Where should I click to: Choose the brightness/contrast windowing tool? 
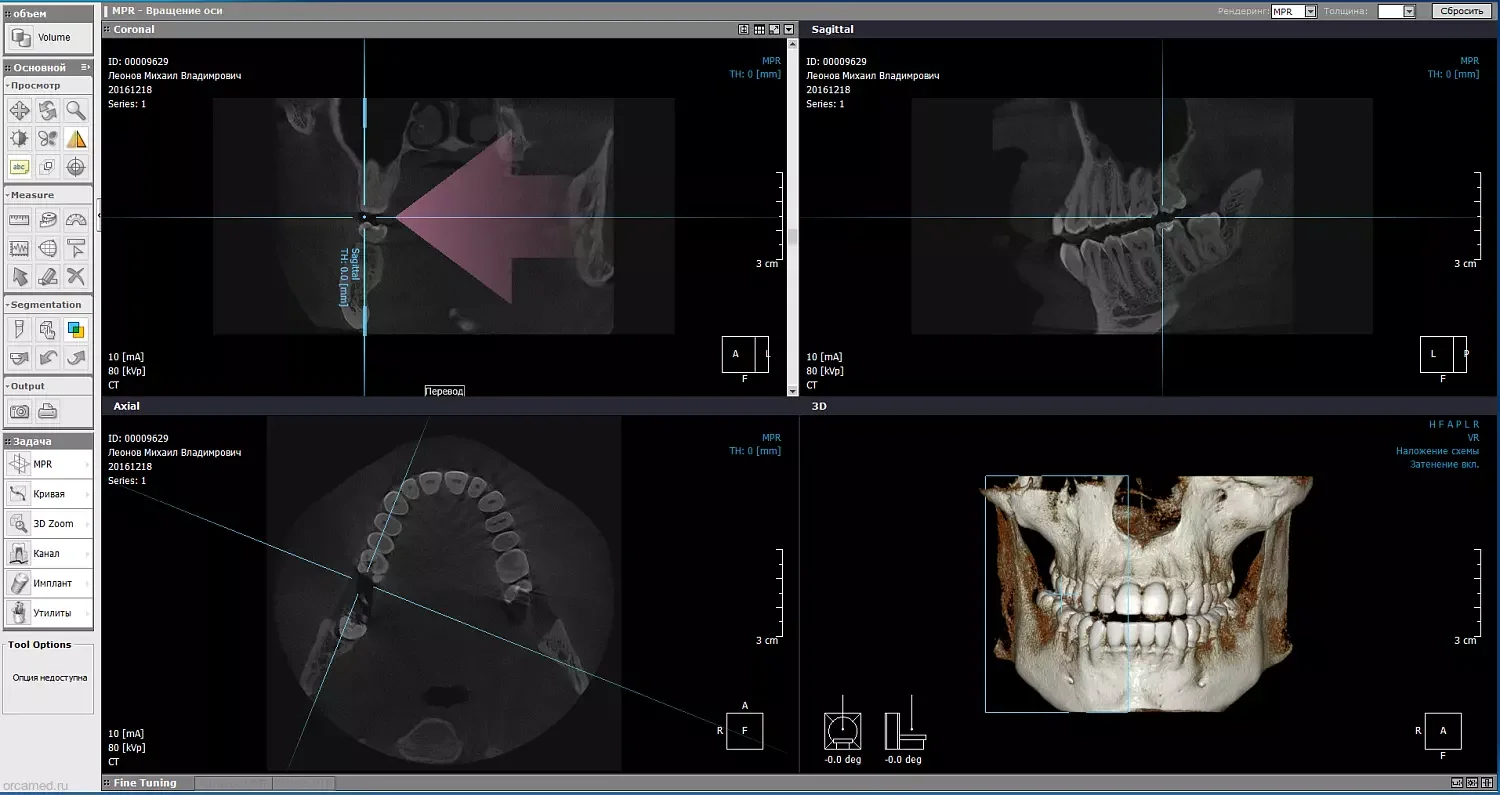(x=19, y=139)
